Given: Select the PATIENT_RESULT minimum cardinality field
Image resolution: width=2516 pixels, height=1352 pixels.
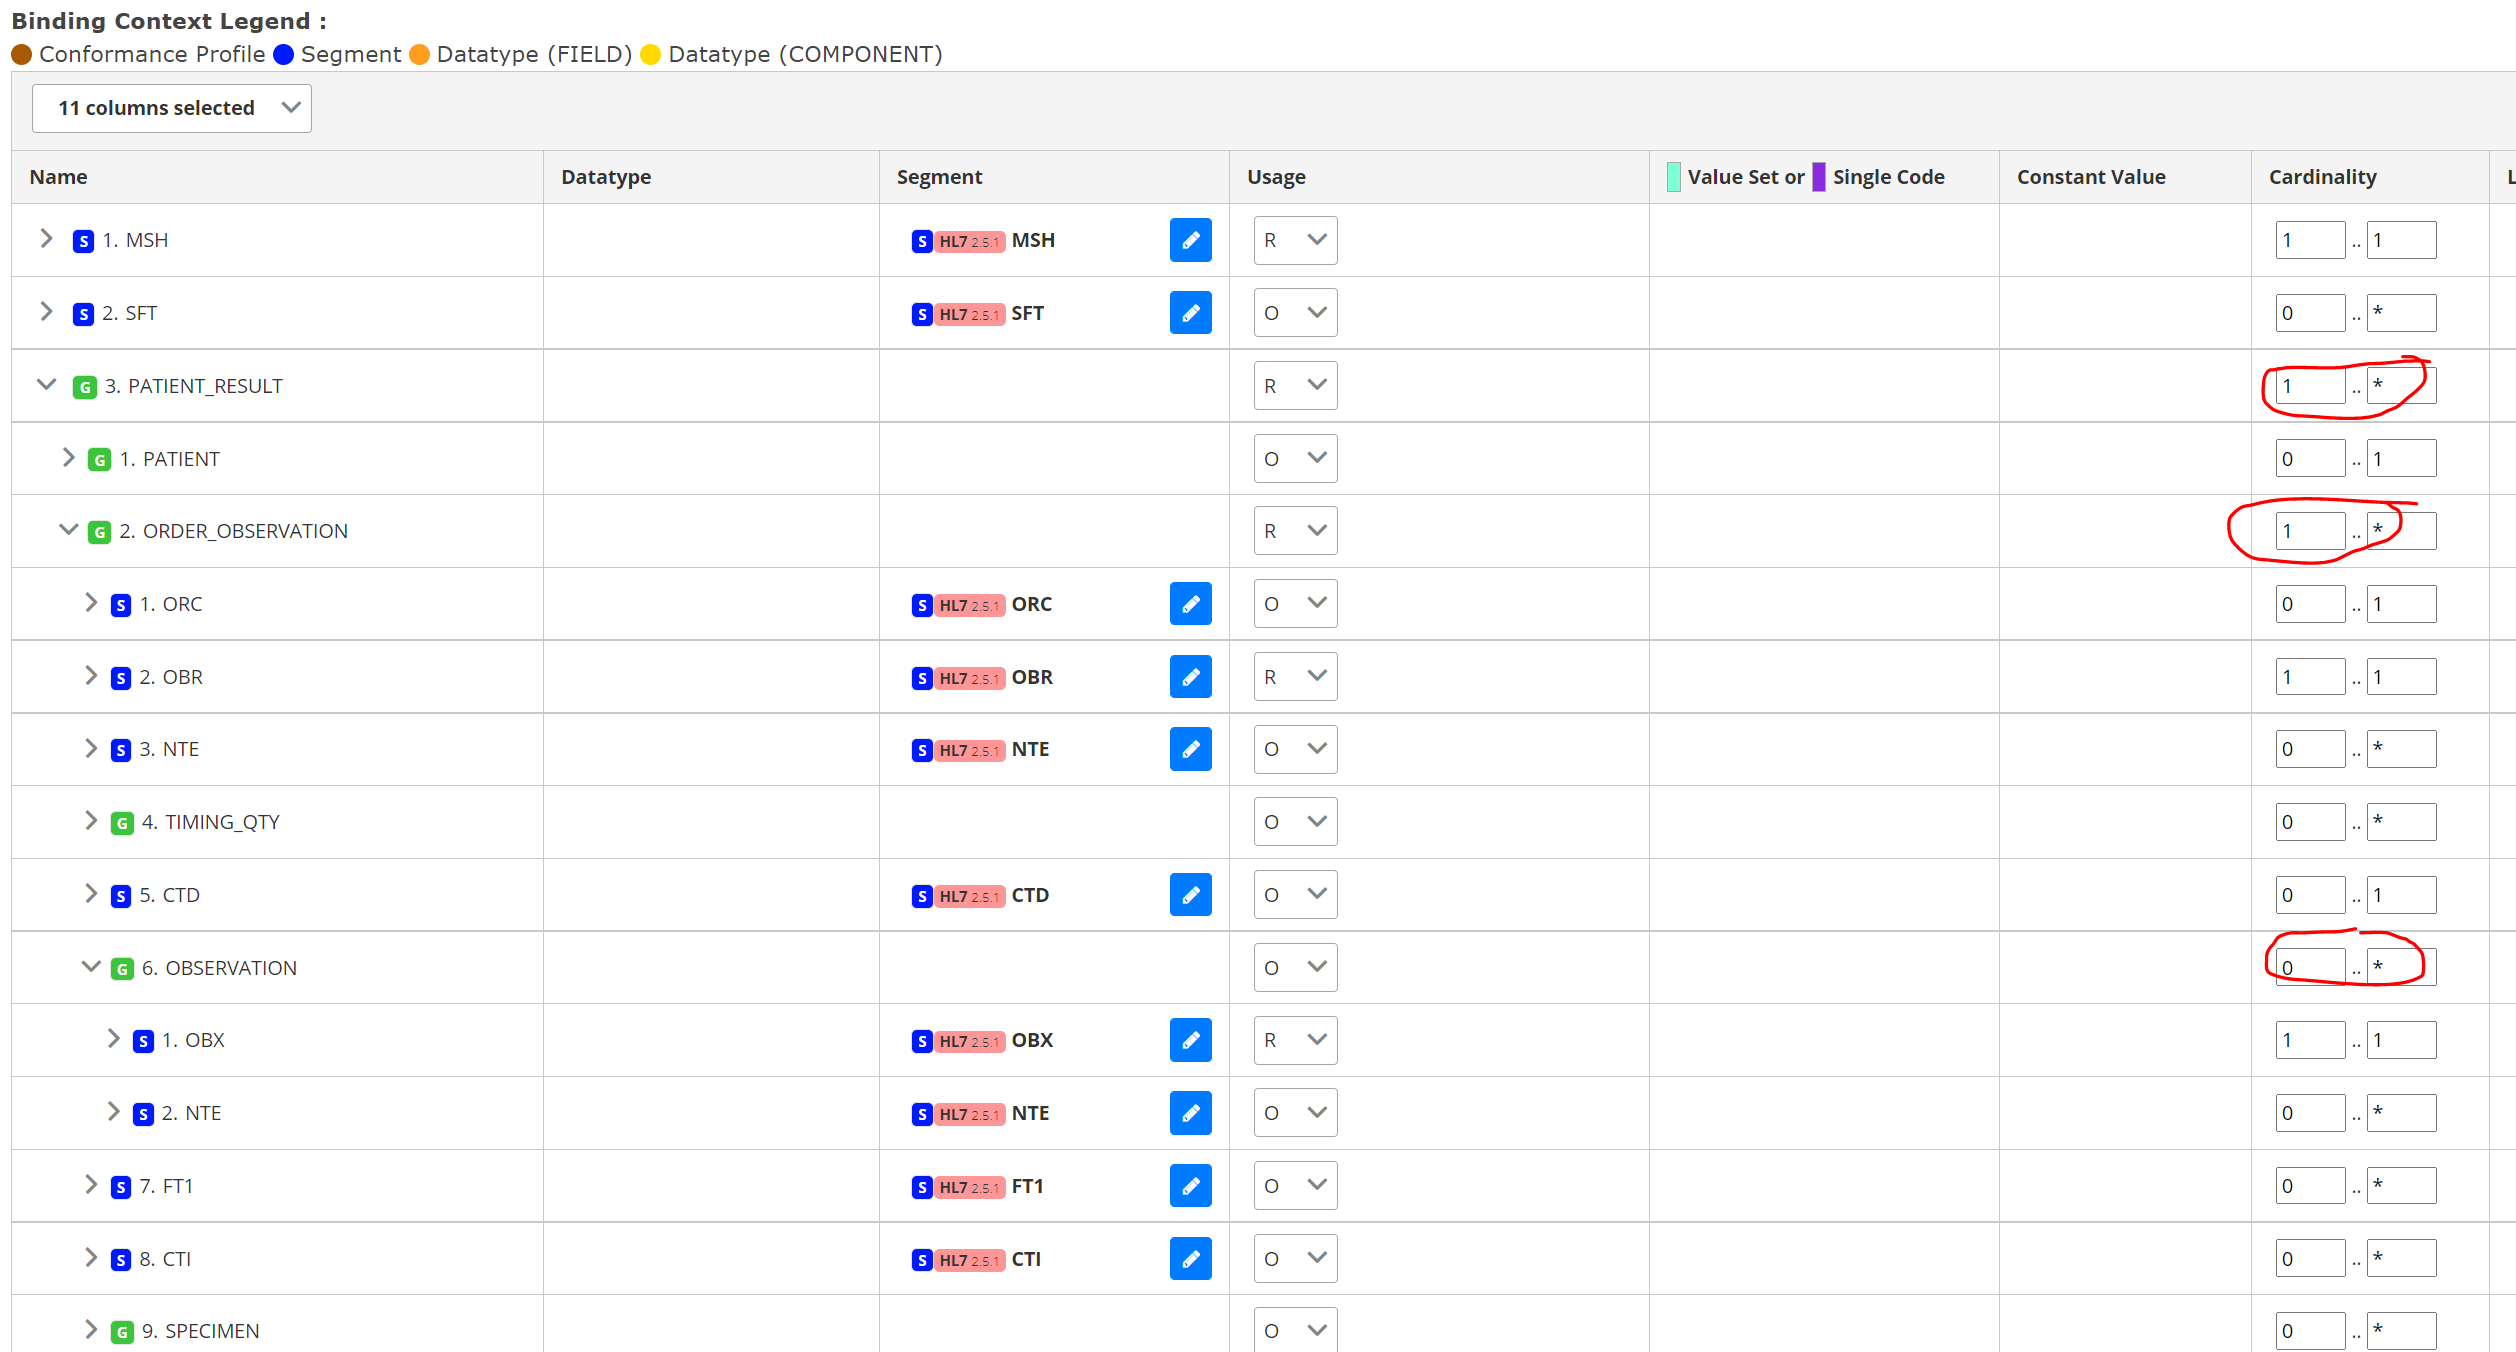Looking at the screenshot, I should coord(2310,385).
